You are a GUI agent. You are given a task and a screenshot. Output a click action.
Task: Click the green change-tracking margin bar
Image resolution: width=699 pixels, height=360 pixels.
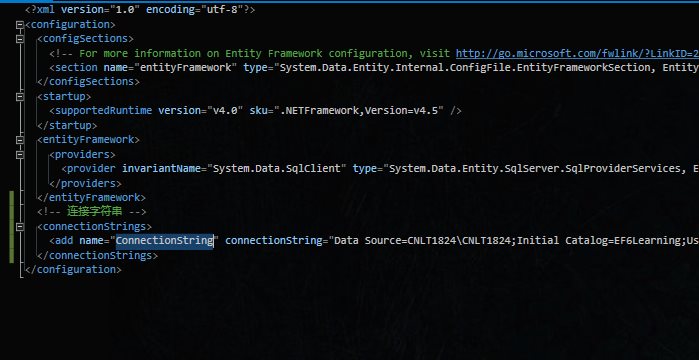point(12,226)
